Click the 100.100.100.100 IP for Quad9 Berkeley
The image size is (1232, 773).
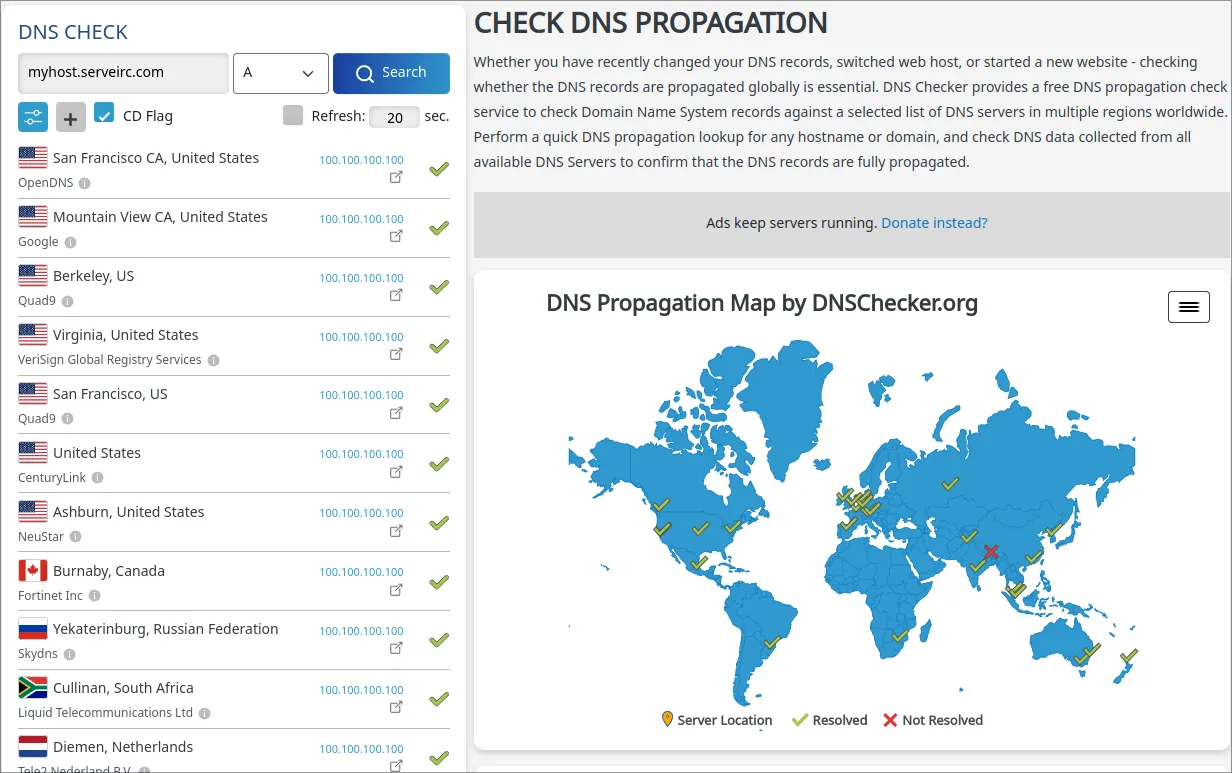(x=361, y=278)
